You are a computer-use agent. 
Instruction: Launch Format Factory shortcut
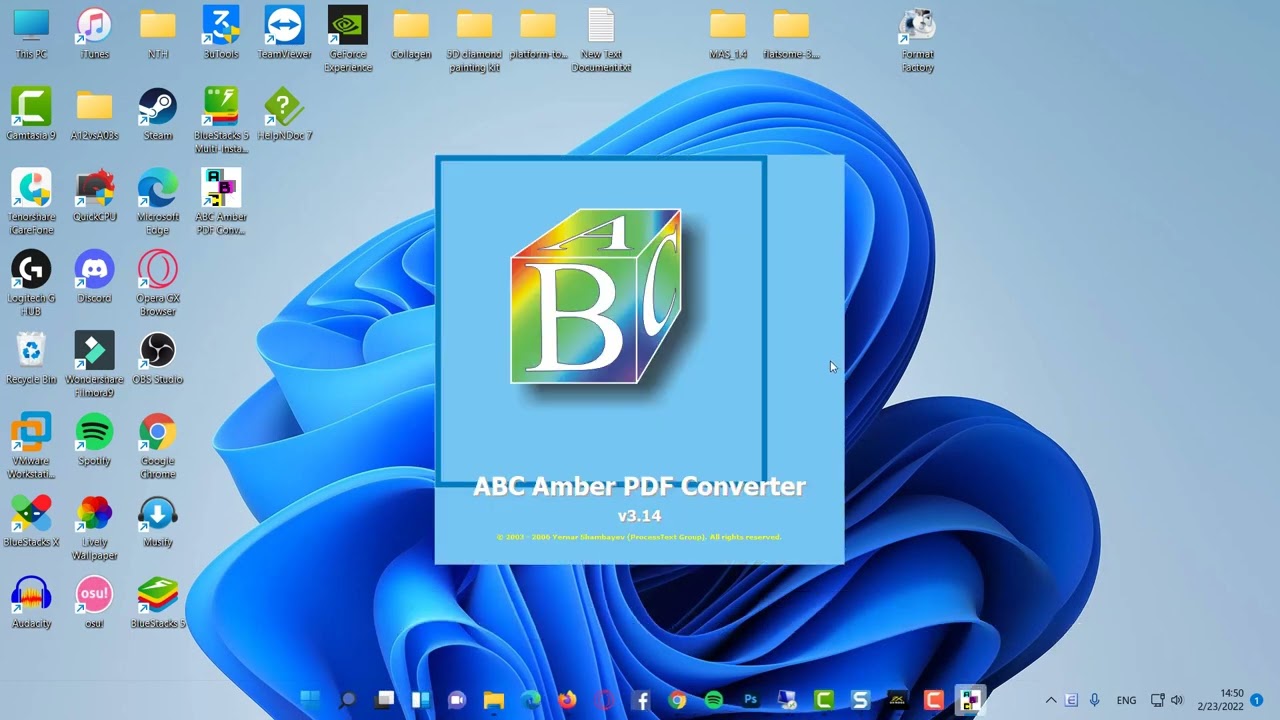click(x=918, y=39)
